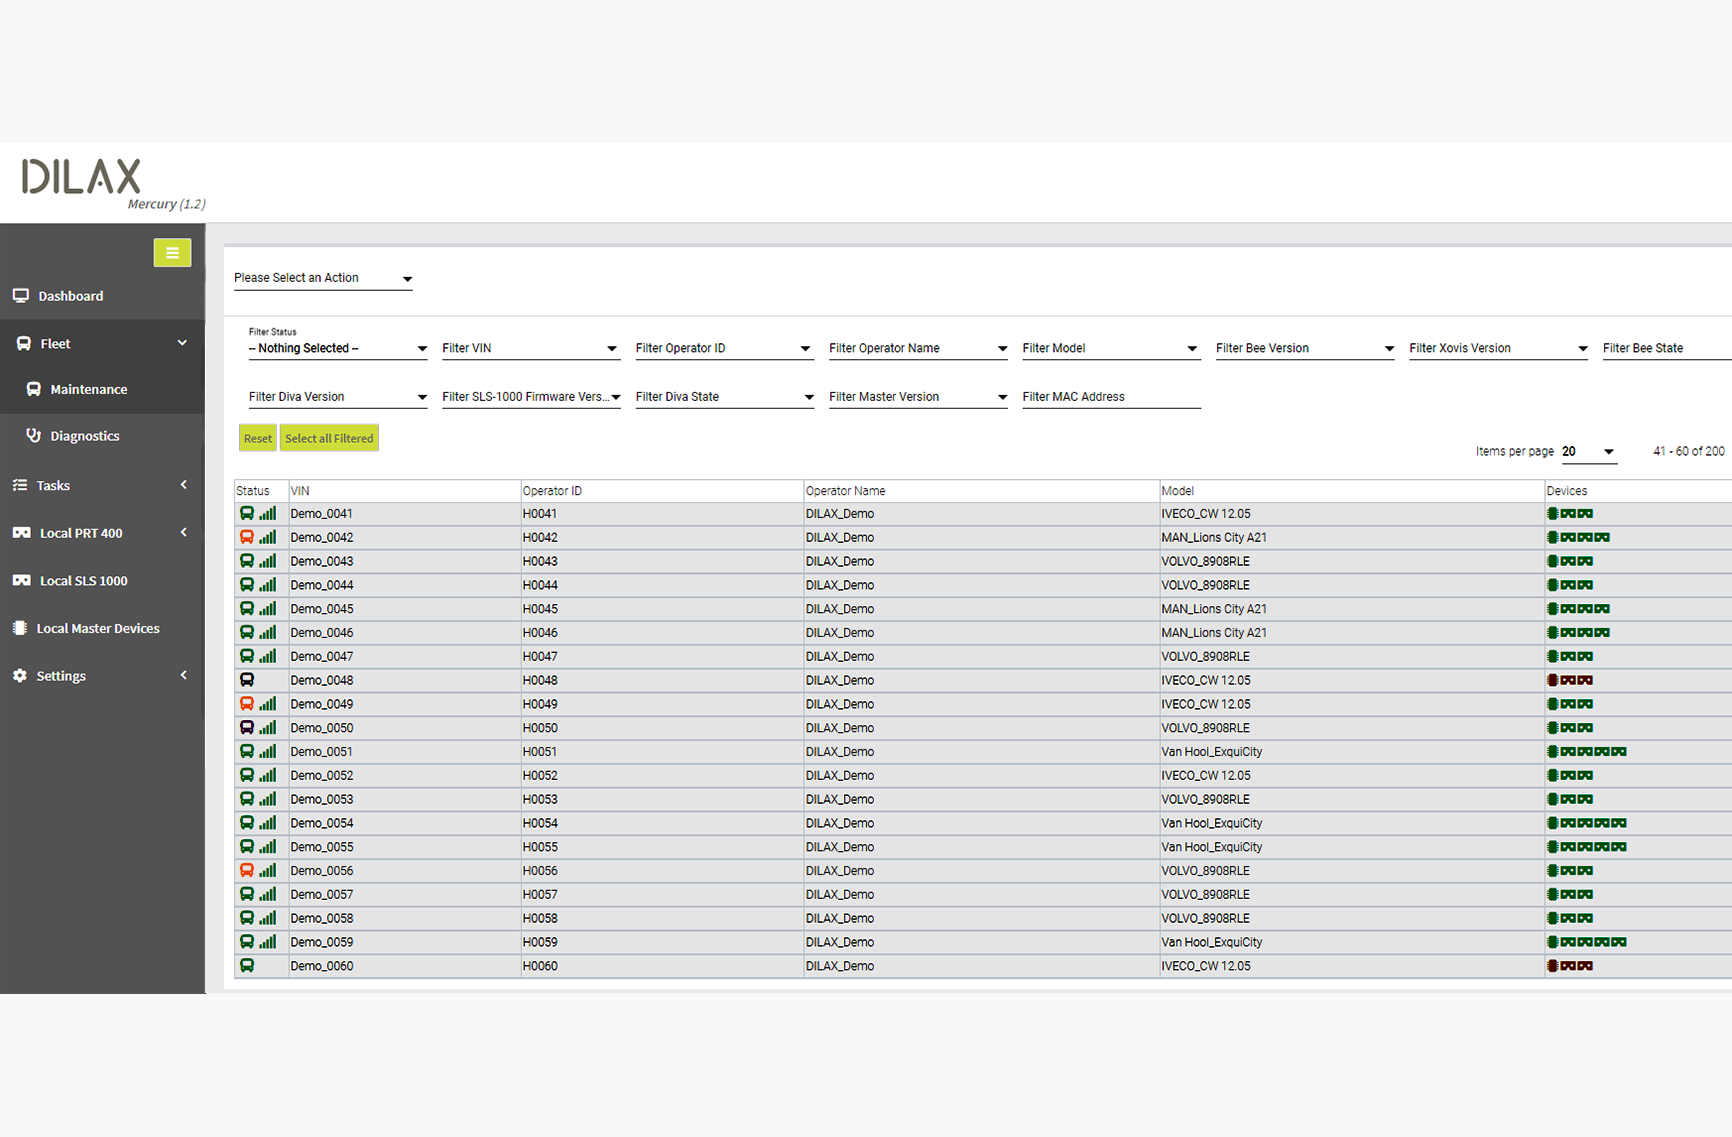Select the Maintenance bus icon
This screenshot has height=1137, width=1732.
pos(34,389)
